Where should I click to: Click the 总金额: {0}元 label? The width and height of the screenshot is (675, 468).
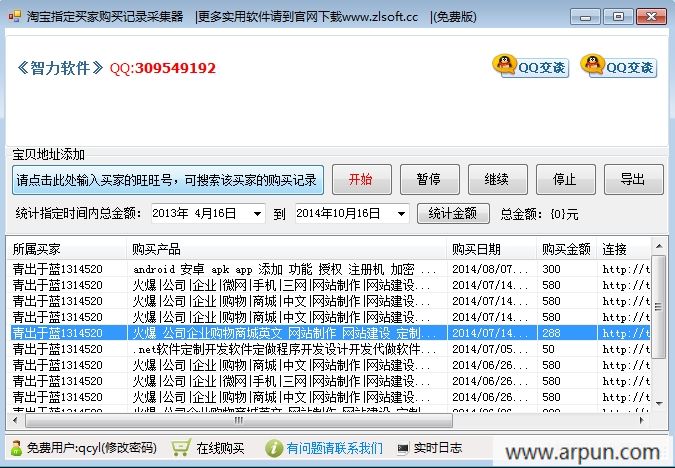click(539, 214)
